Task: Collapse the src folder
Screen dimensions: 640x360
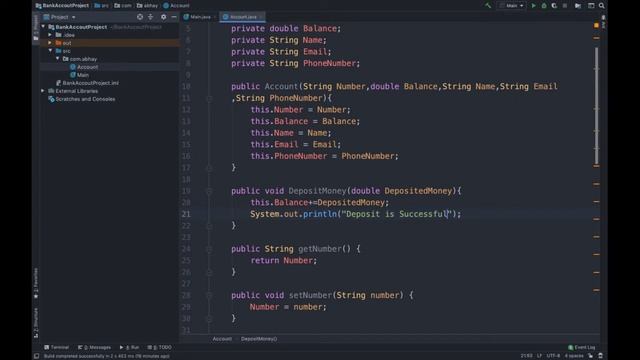Action: [50, 51]
